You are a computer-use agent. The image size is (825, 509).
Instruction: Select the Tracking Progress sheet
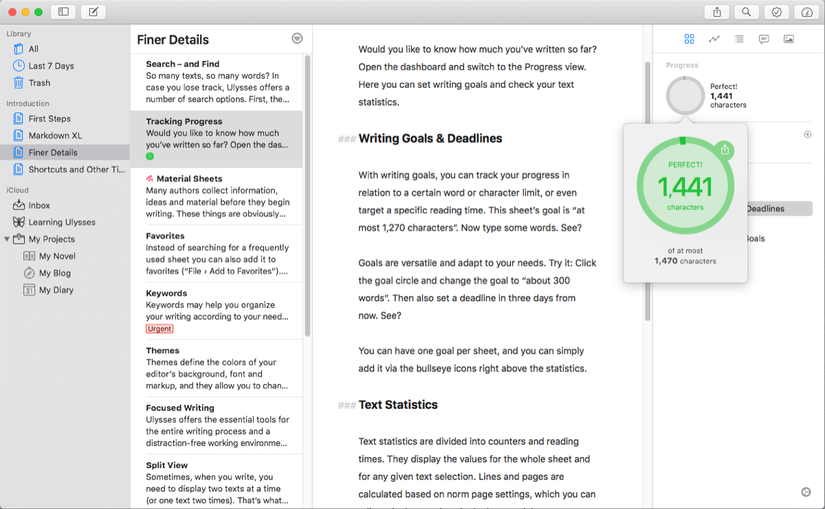(x=217, y=139)
